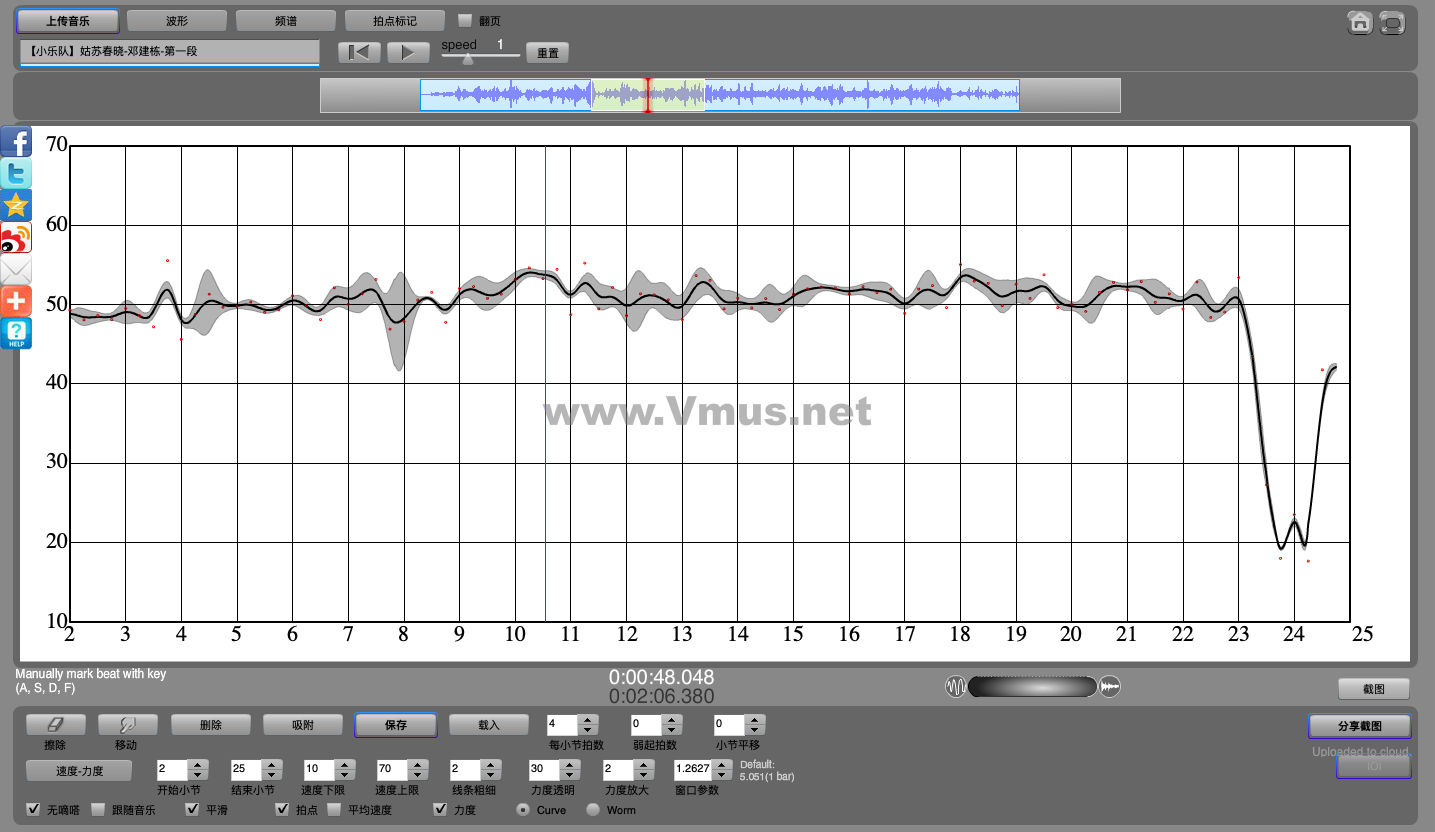
Task: Select the Worm radio button
Action: point(593,809)
